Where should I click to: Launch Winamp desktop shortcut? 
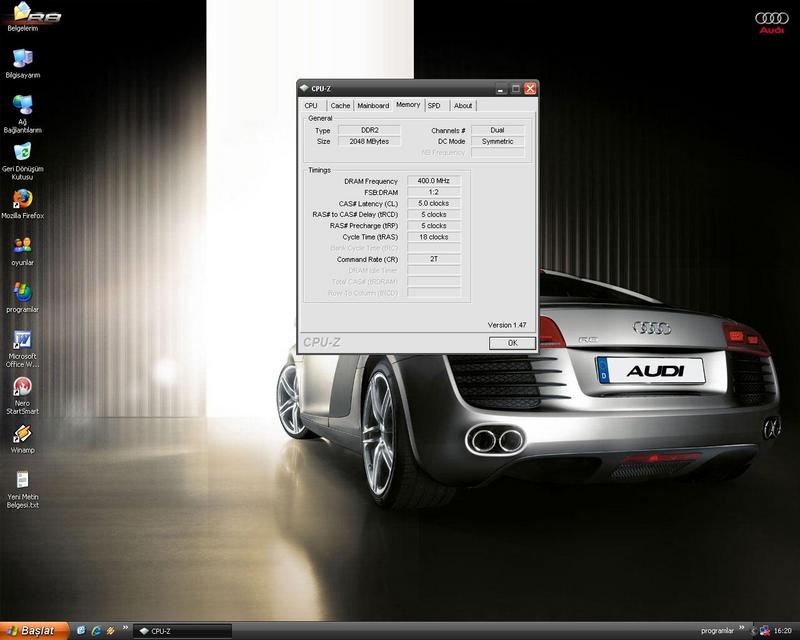(22, 439)
